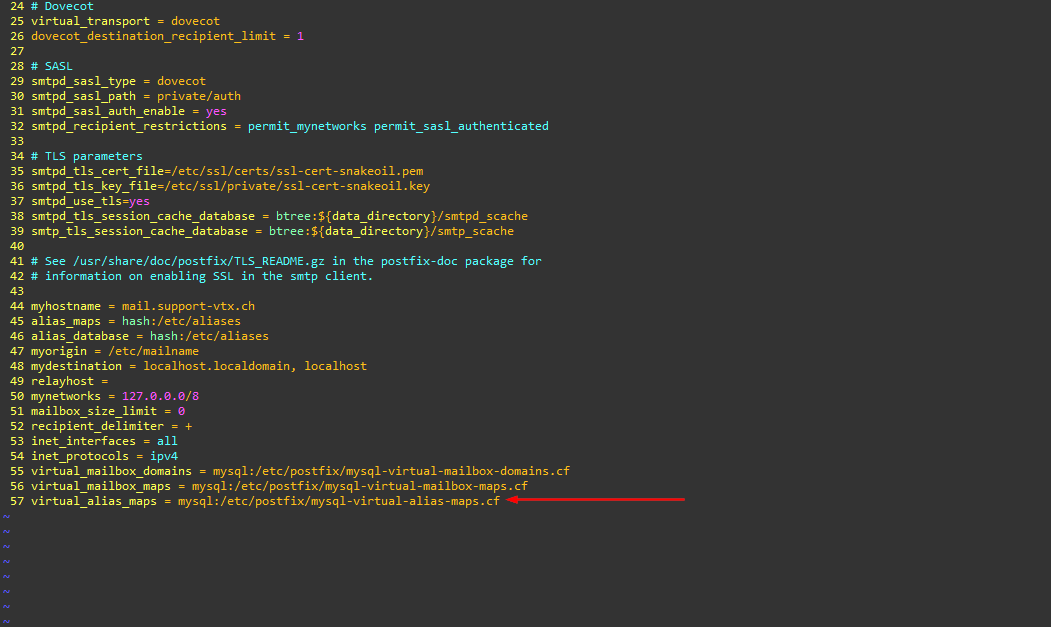The height and width of the screenshot is (627, 1051).
Task: Click the 'recipient_delimiter = +' line
Action: coord(111,426)
